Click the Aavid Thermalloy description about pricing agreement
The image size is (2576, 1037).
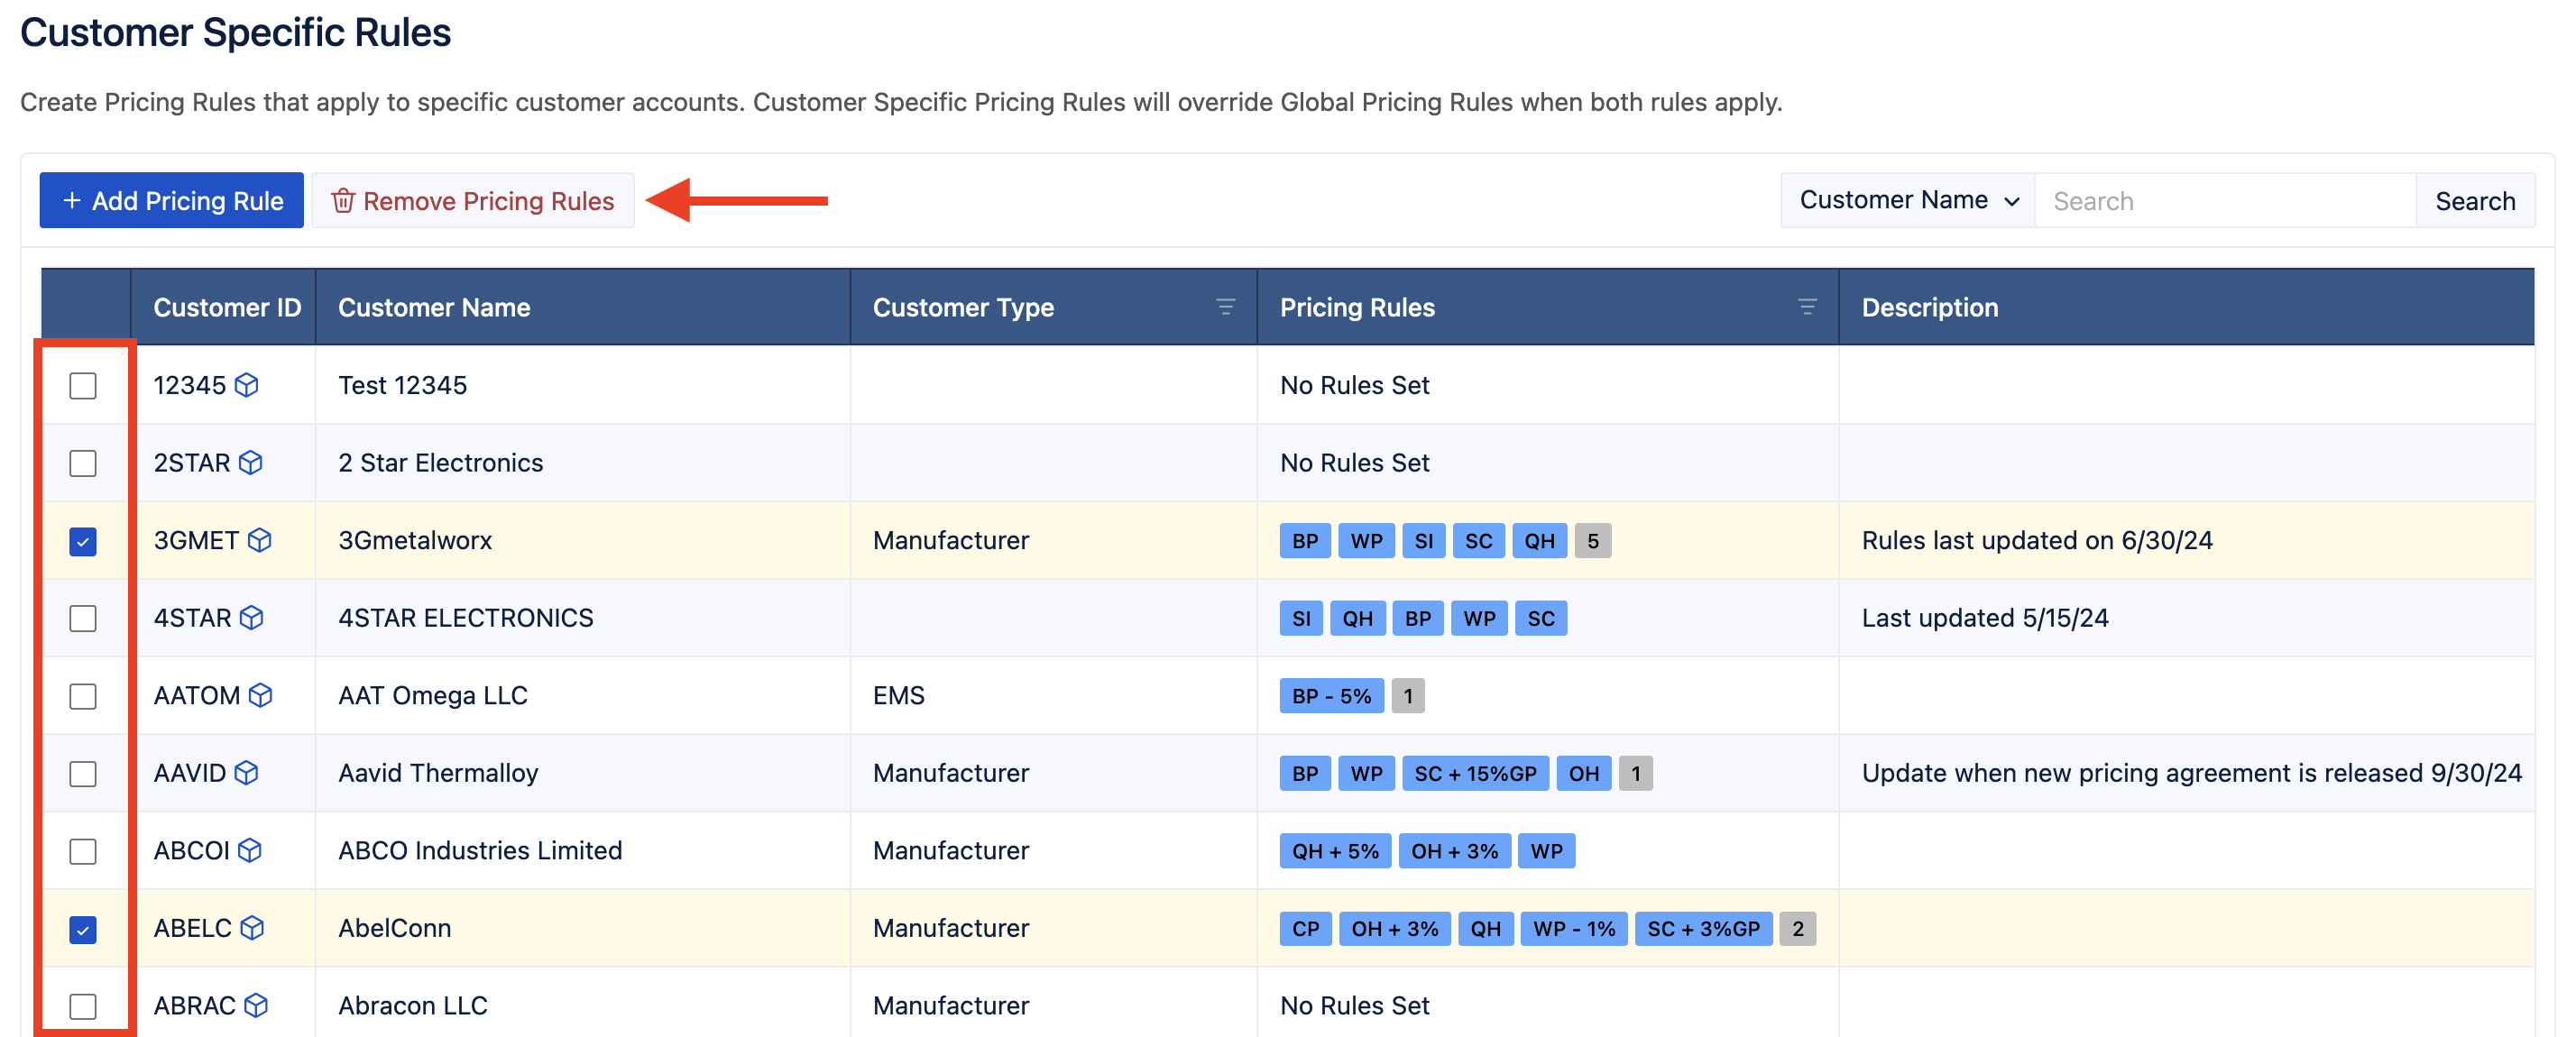(x=2191, y=772)
